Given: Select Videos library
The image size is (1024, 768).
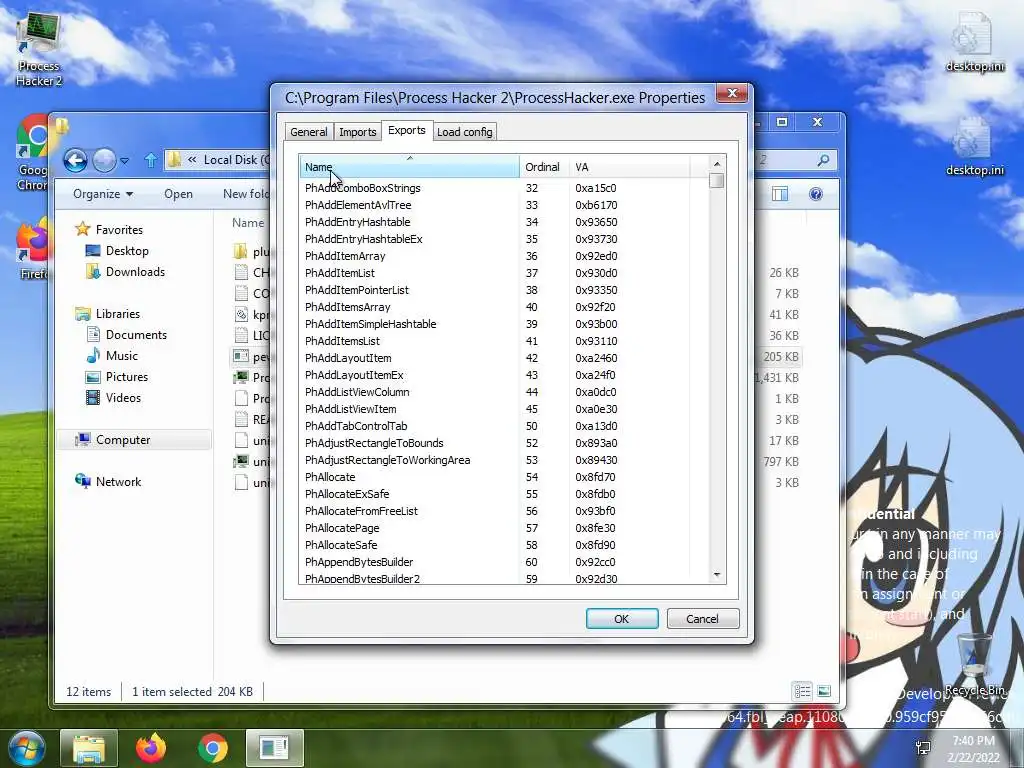Looking at the screenshot, I should 123,398.
